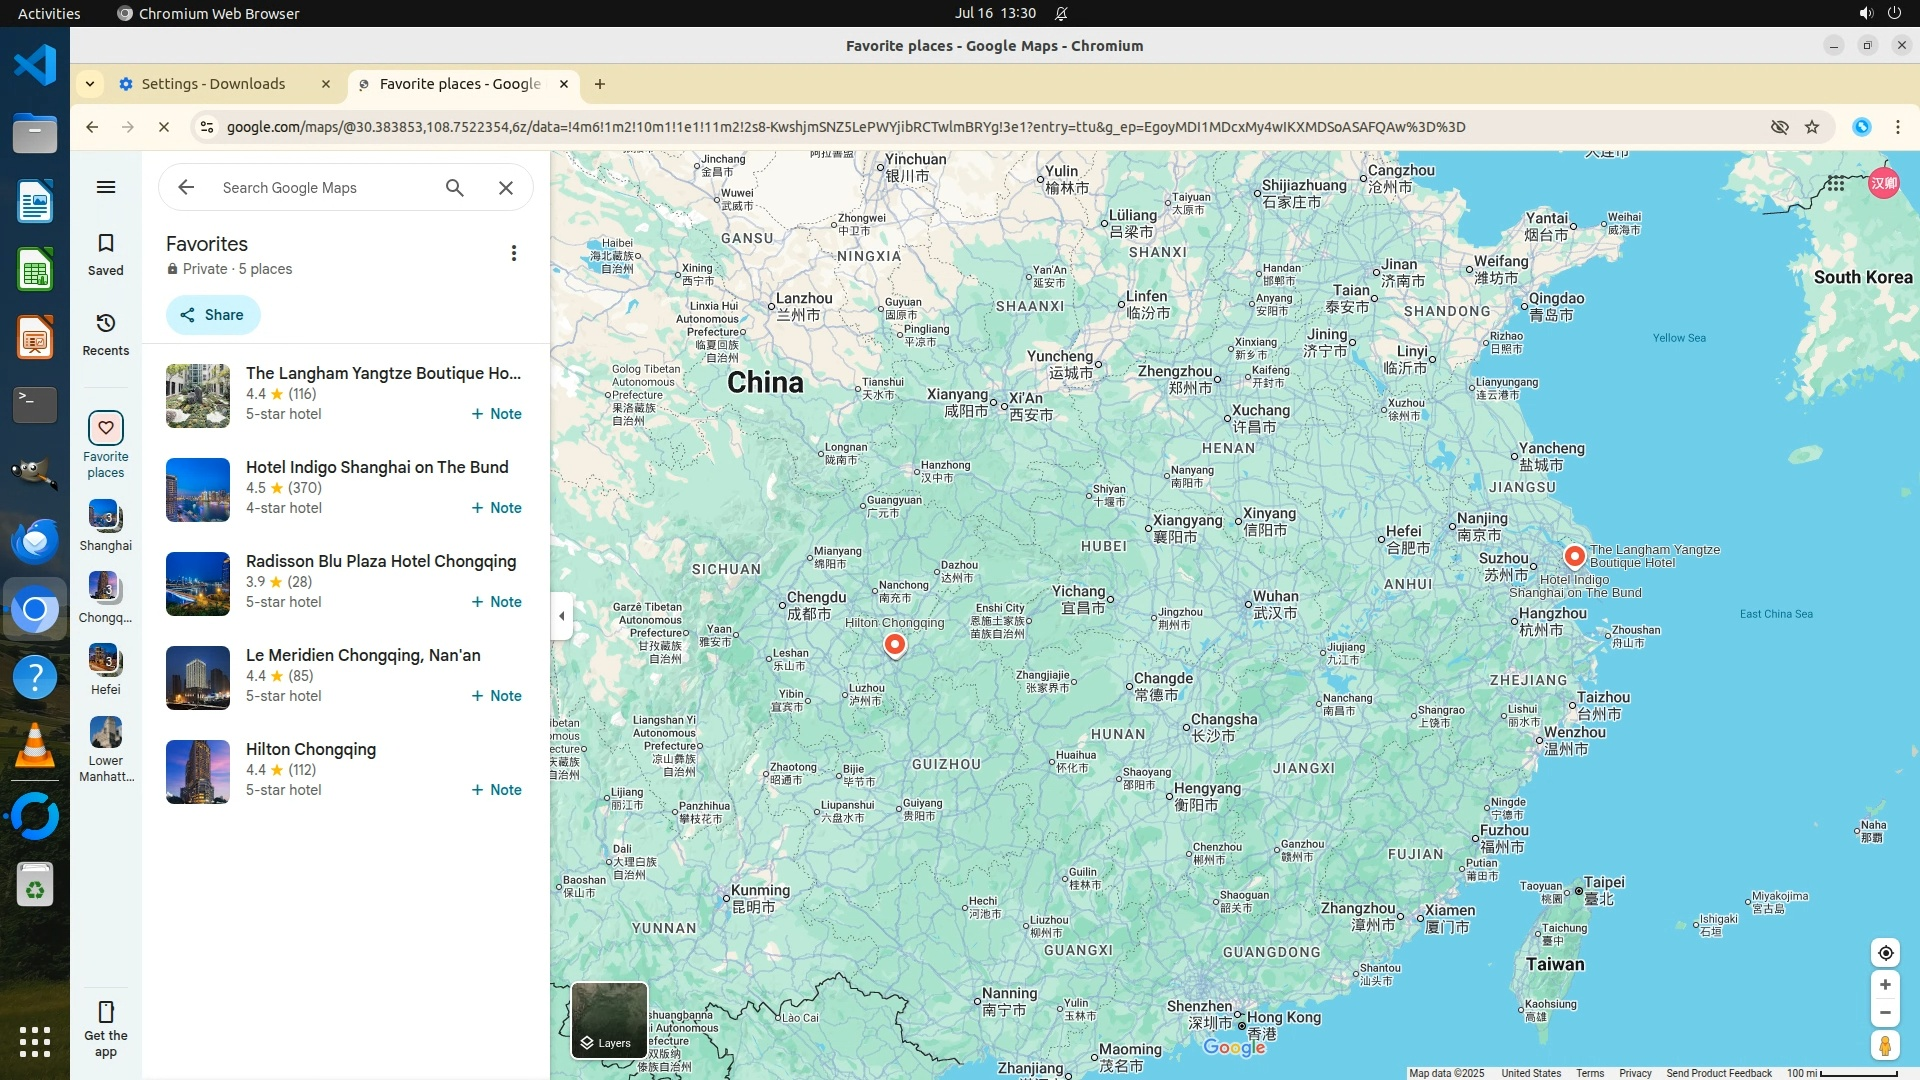Add Note to Hilton Chongqing
The image size is (1920, 1080).
tap(497, 790)
